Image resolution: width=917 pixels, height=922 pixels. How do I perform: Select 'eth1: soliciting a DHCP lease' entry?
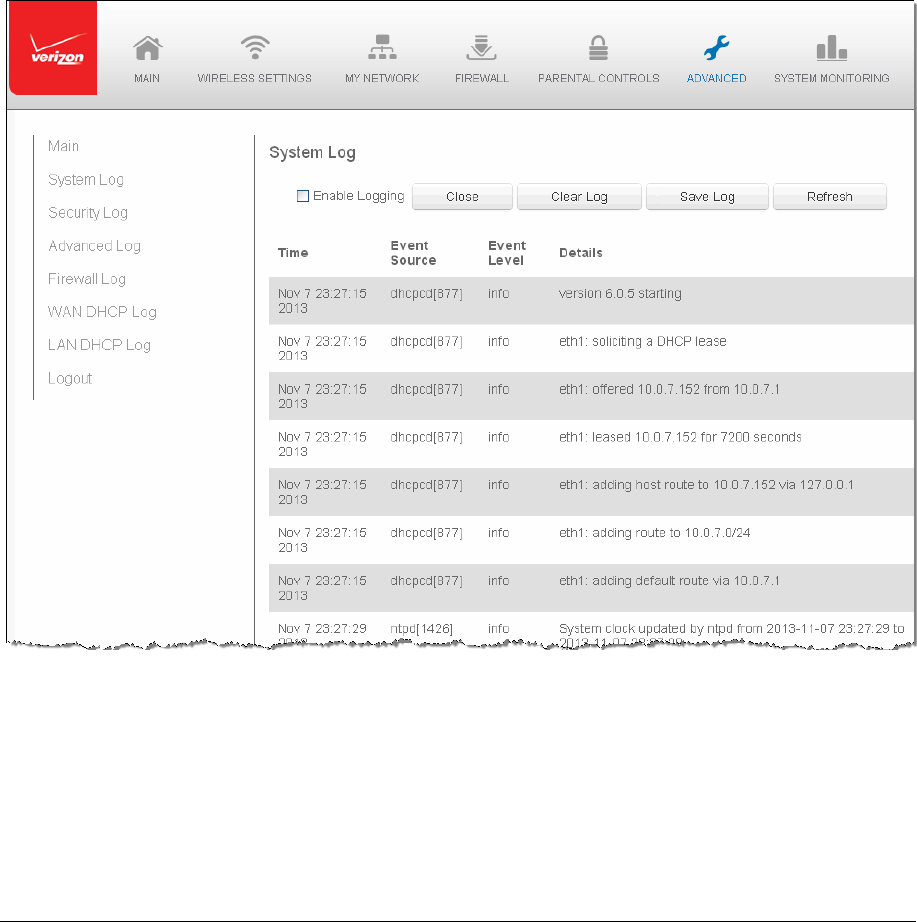pos(591,348)
